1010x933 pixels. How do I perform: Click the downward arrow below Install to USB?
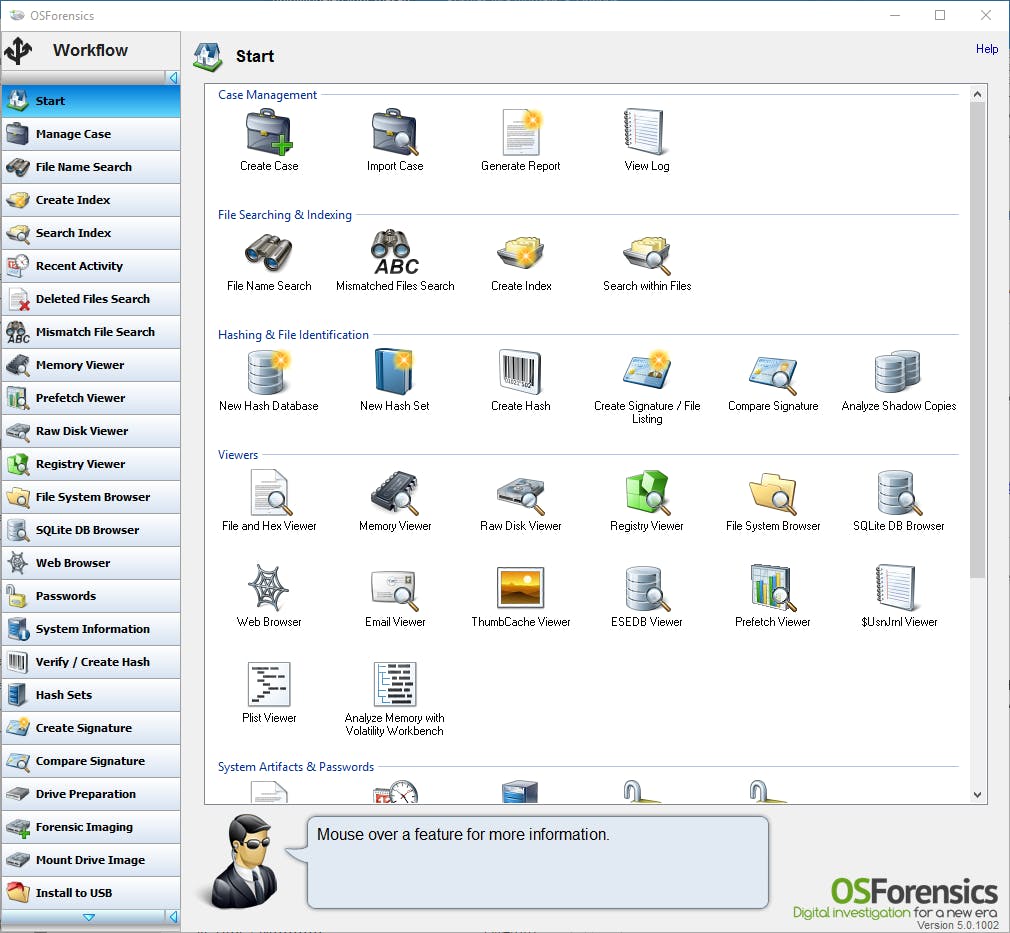[89, 917]
